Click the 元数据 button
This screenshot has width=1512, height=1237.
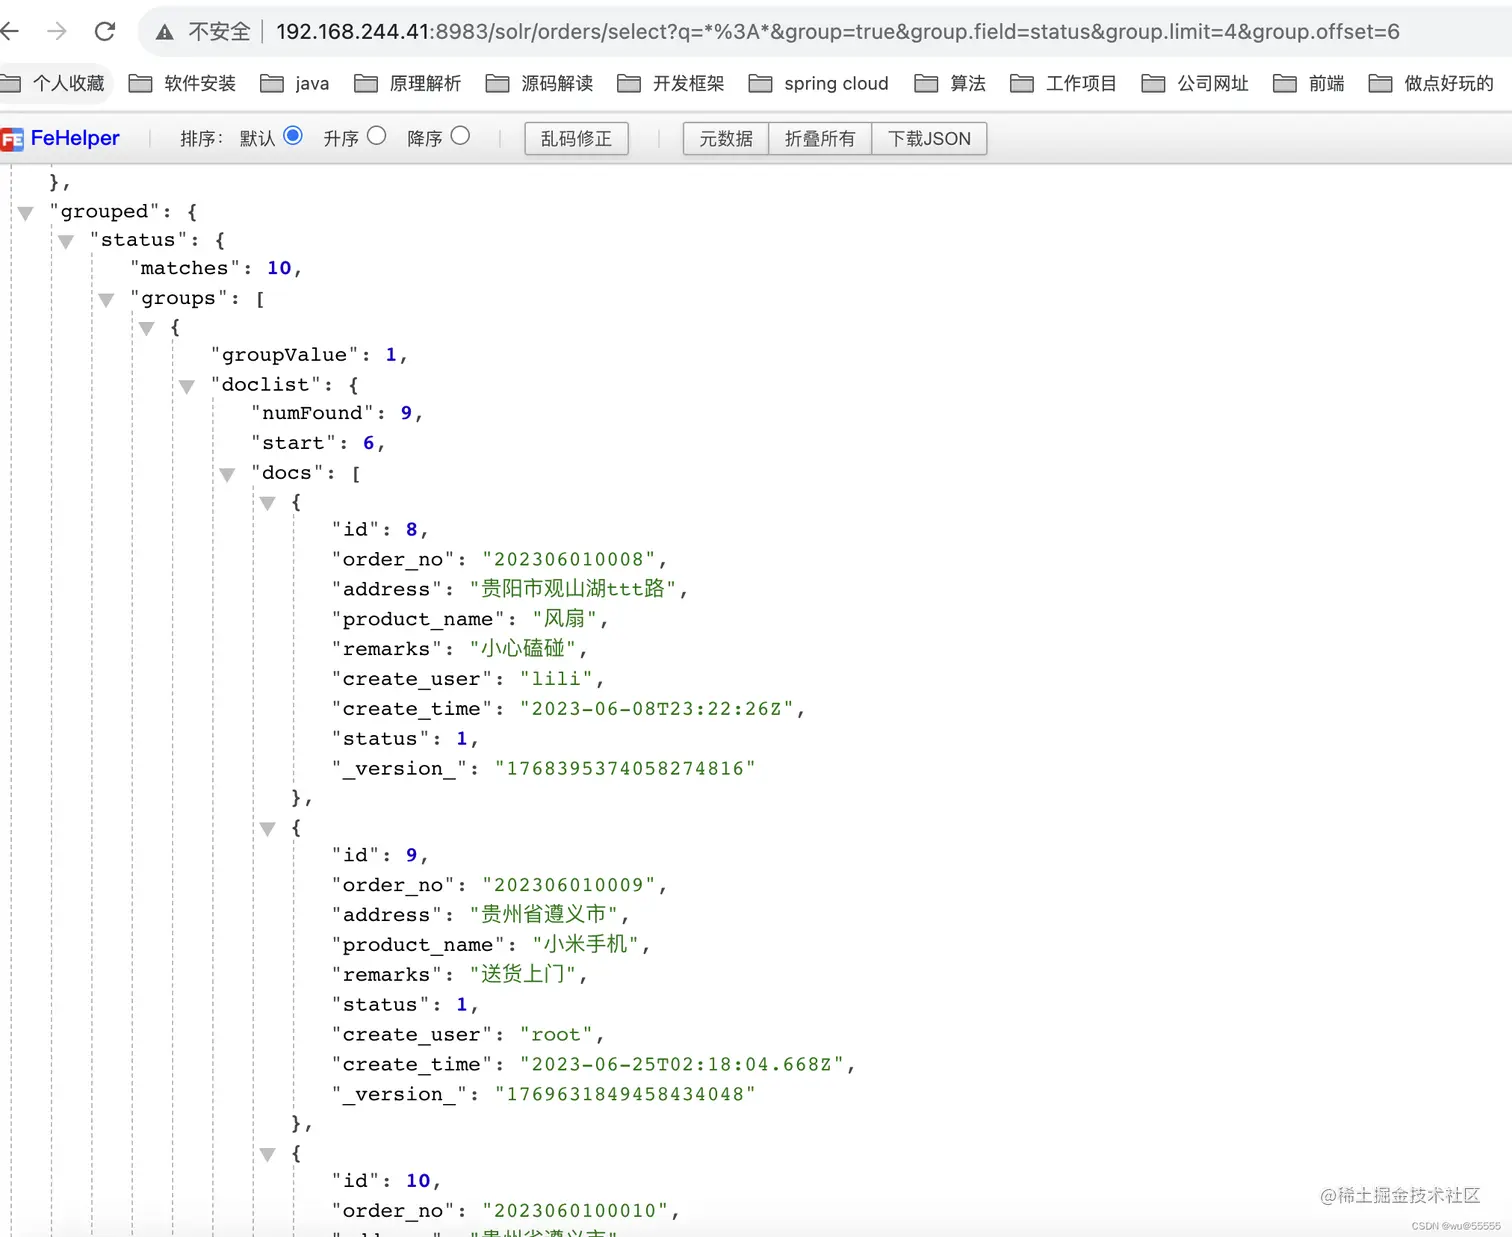tap(726, 139)
